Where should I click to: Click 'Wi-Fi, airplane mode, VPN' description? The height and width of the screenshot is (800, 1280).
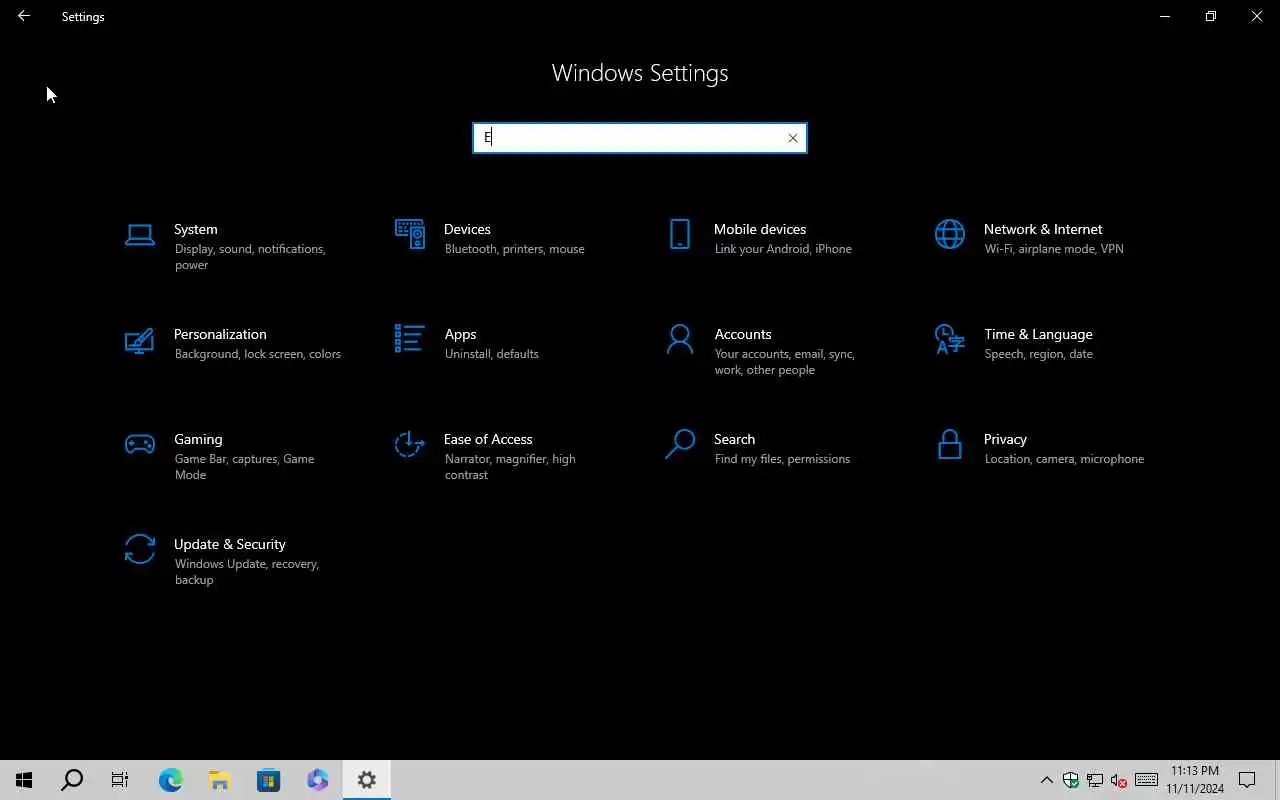tap(1054, 249)
